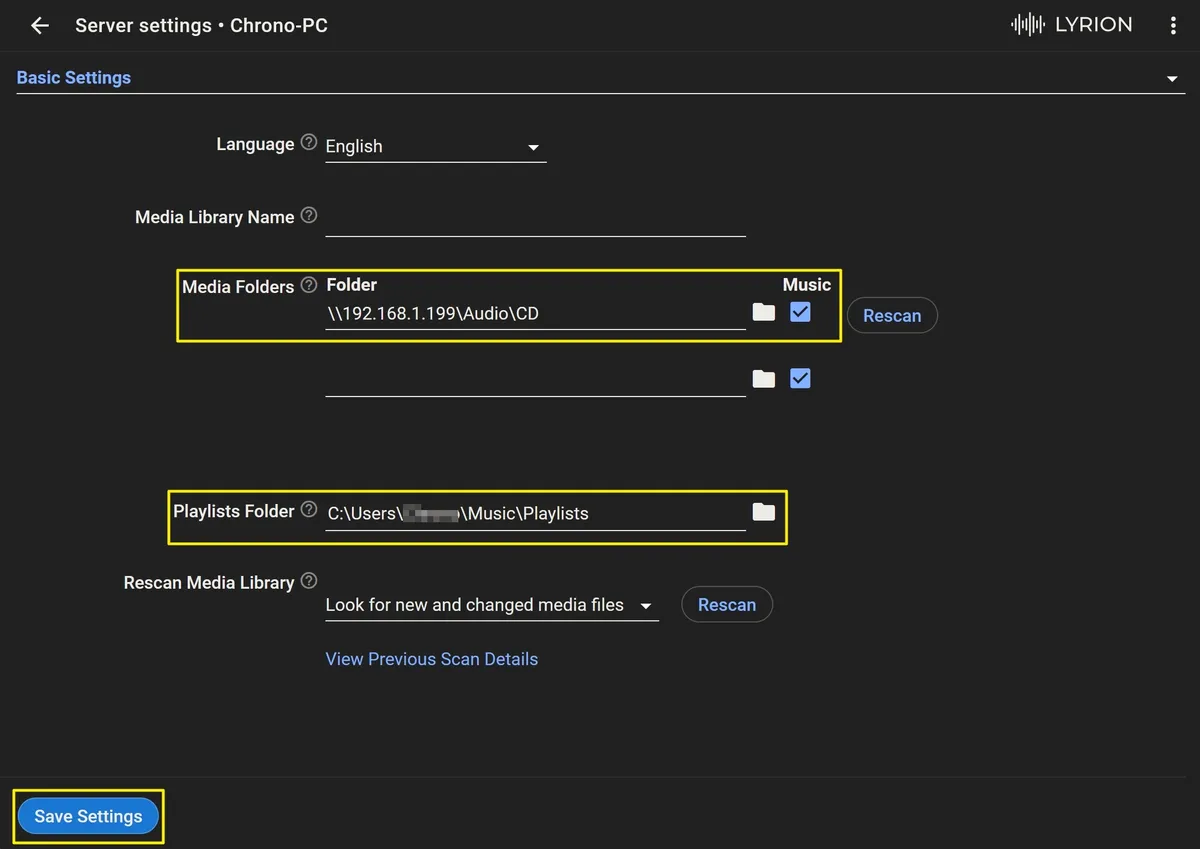
Task: Show help for the Language setting
Action: [309, 143]
